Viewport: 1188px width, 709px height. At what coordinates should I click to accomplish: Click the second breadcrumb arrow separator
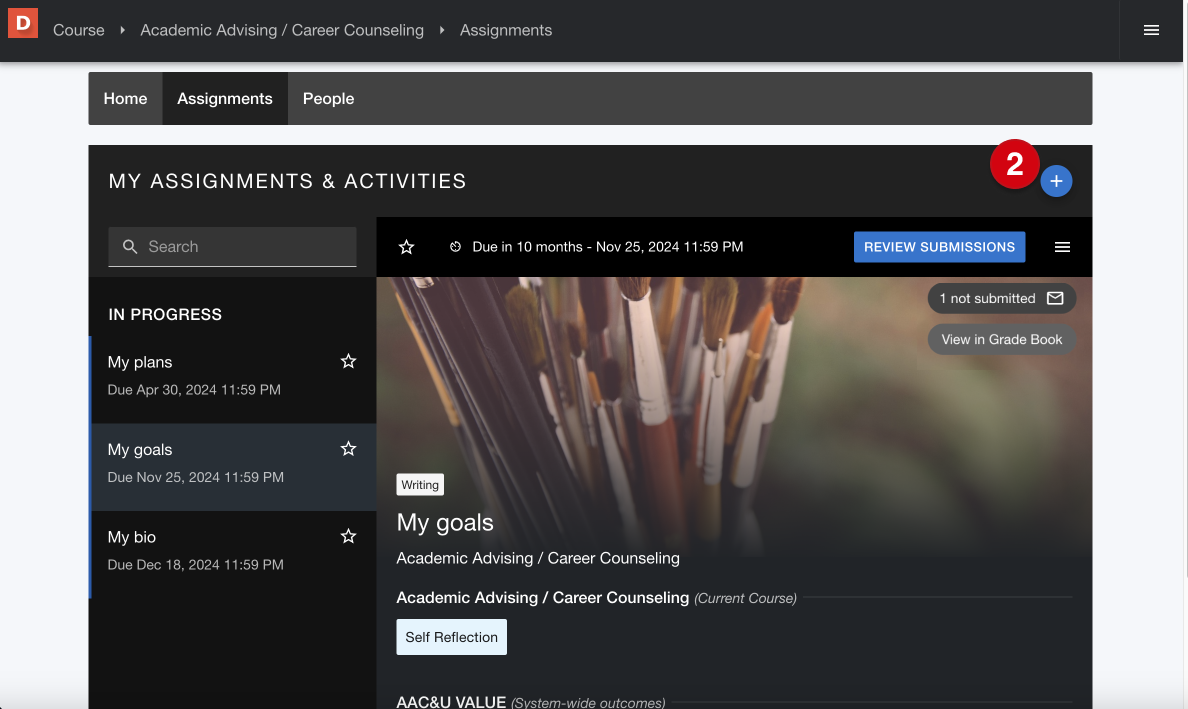(x=442, y=30)
